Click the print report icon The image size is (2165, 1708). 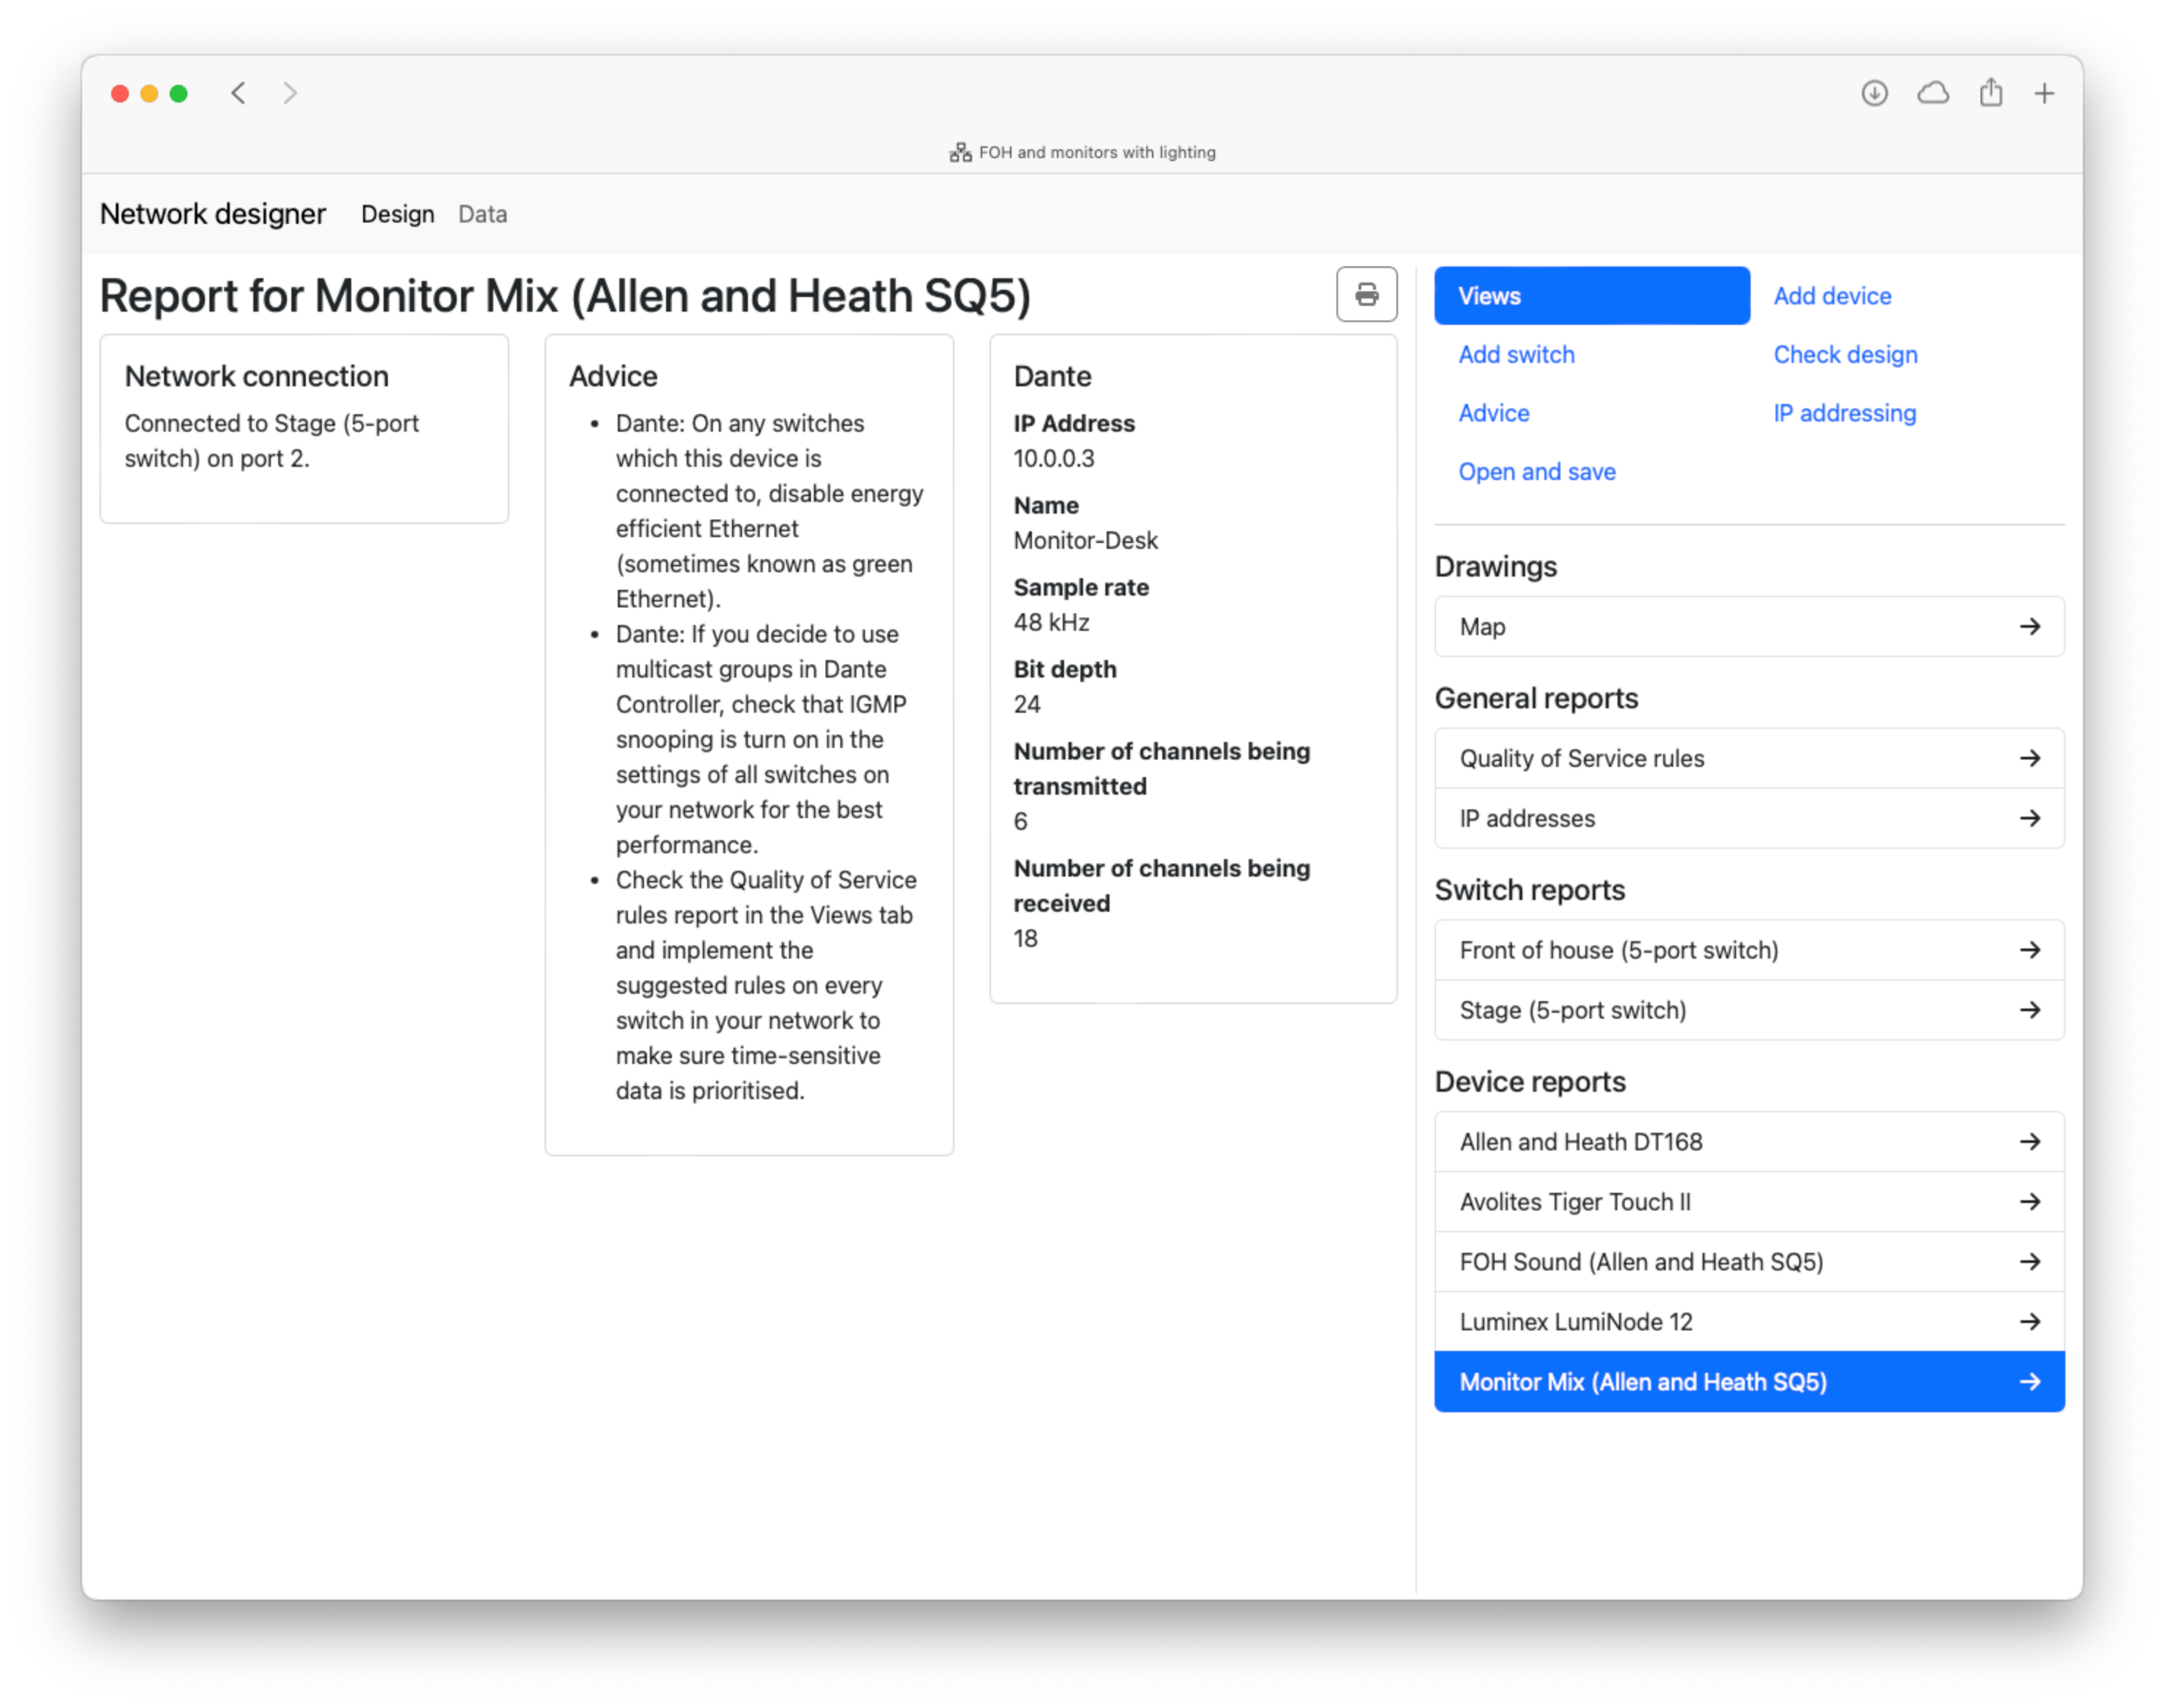[1366, 295]
